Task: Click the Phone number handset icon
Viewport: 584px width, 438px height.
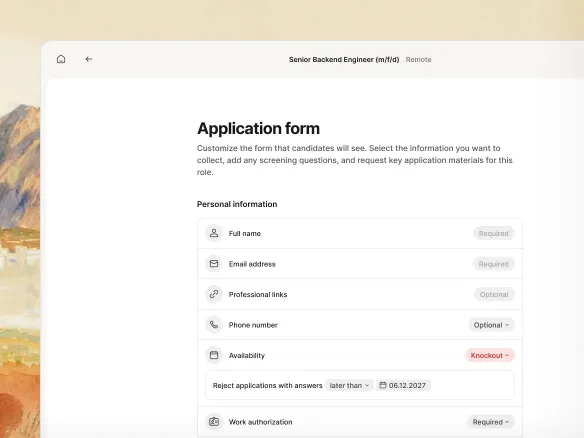Action: [214, 325]
